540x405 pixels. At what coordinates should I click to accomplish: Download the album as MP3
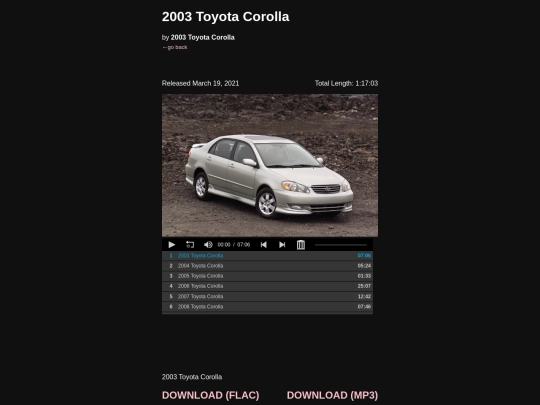(x=332, y=395)
